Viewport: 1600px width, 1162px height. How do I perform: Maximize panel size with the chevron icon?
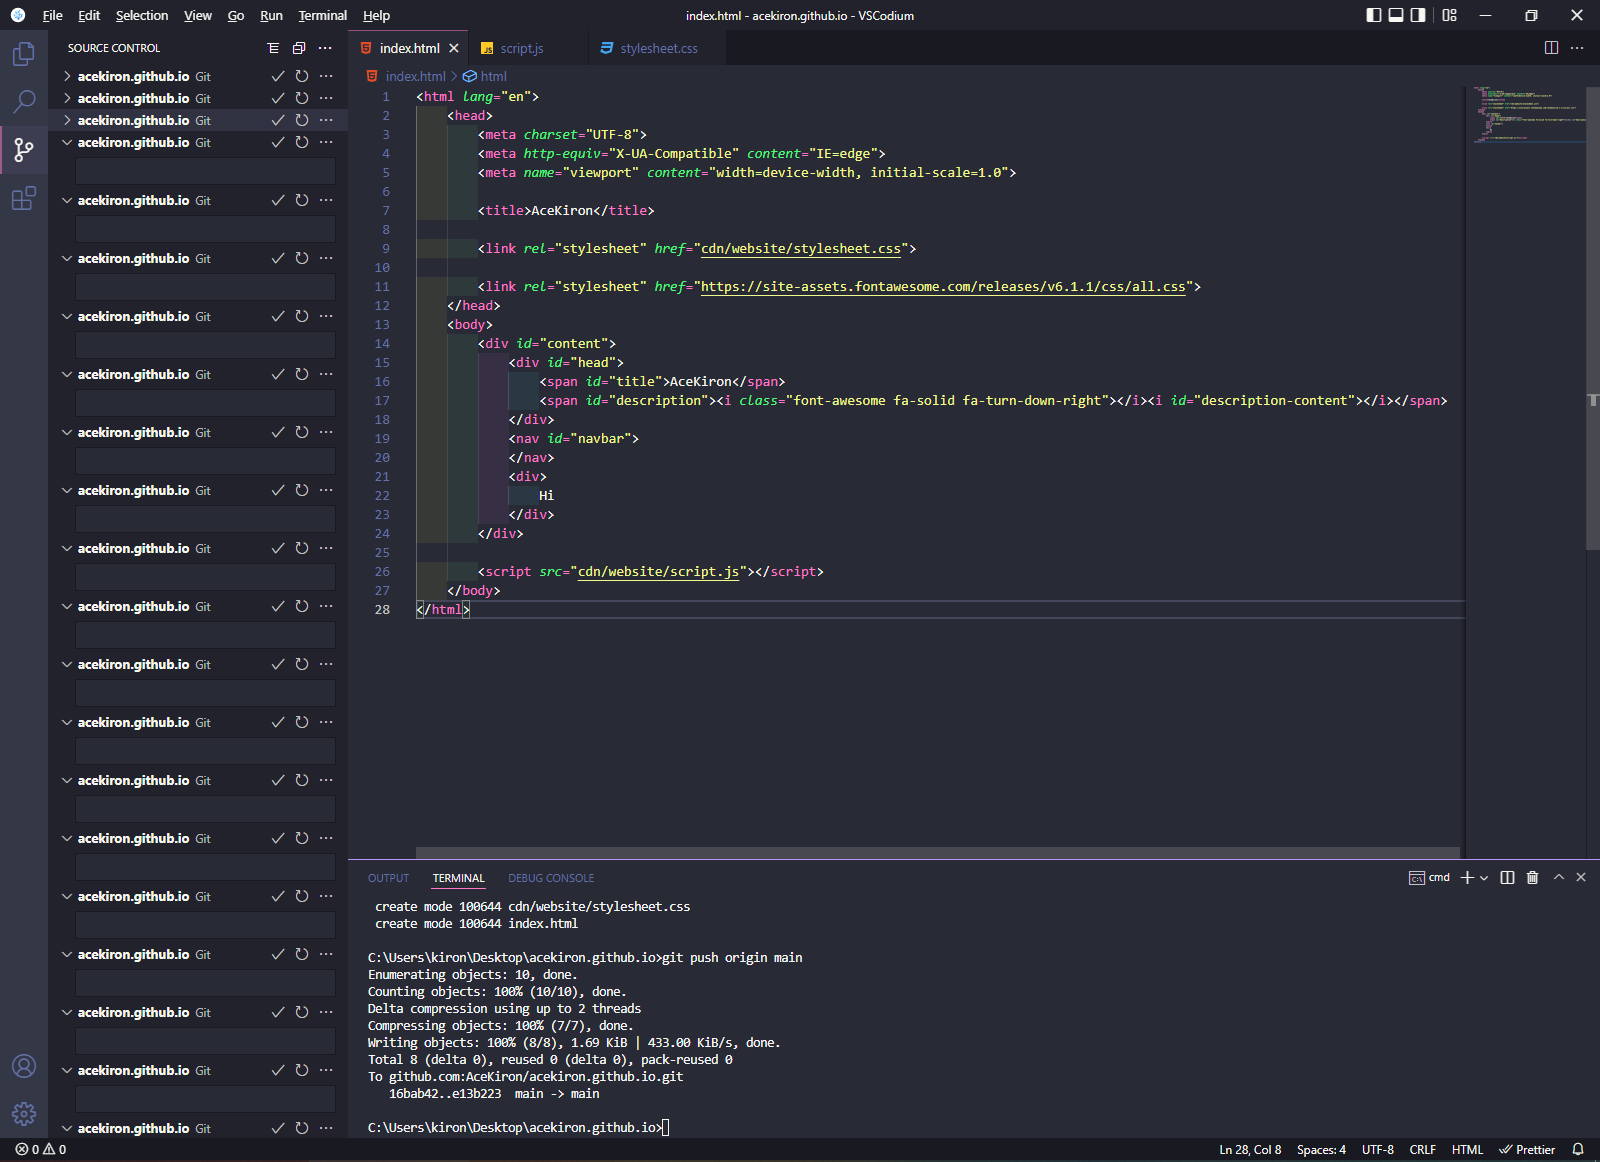tap(1557, 877)
